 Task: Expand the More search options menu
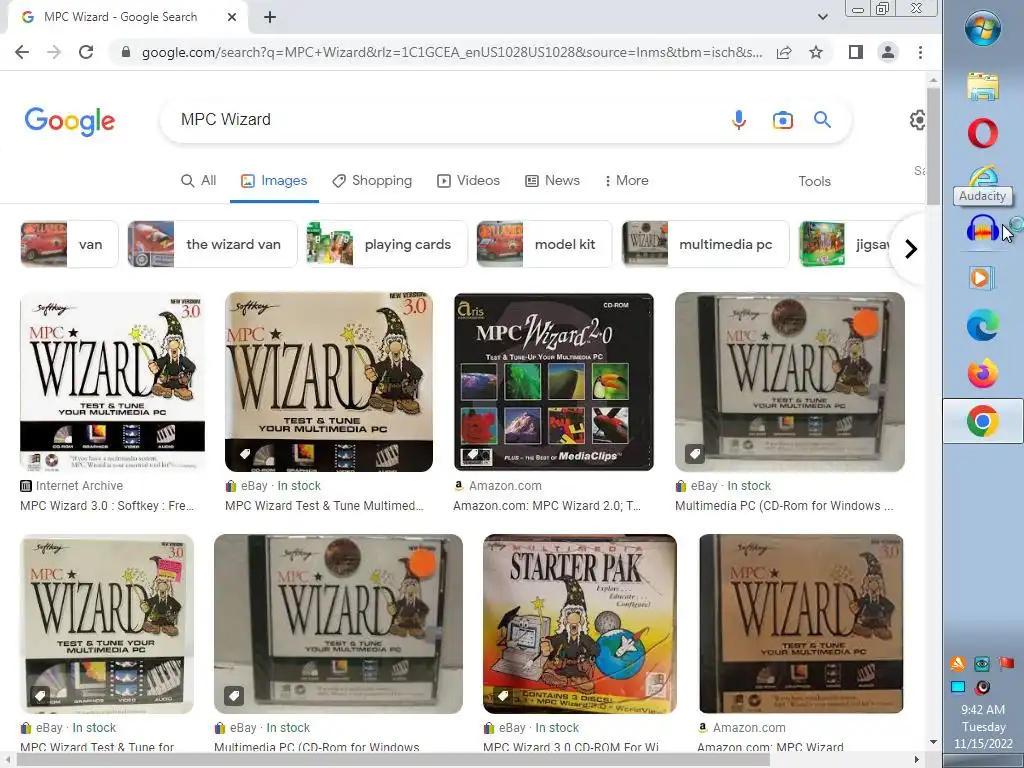pos(626,181)
